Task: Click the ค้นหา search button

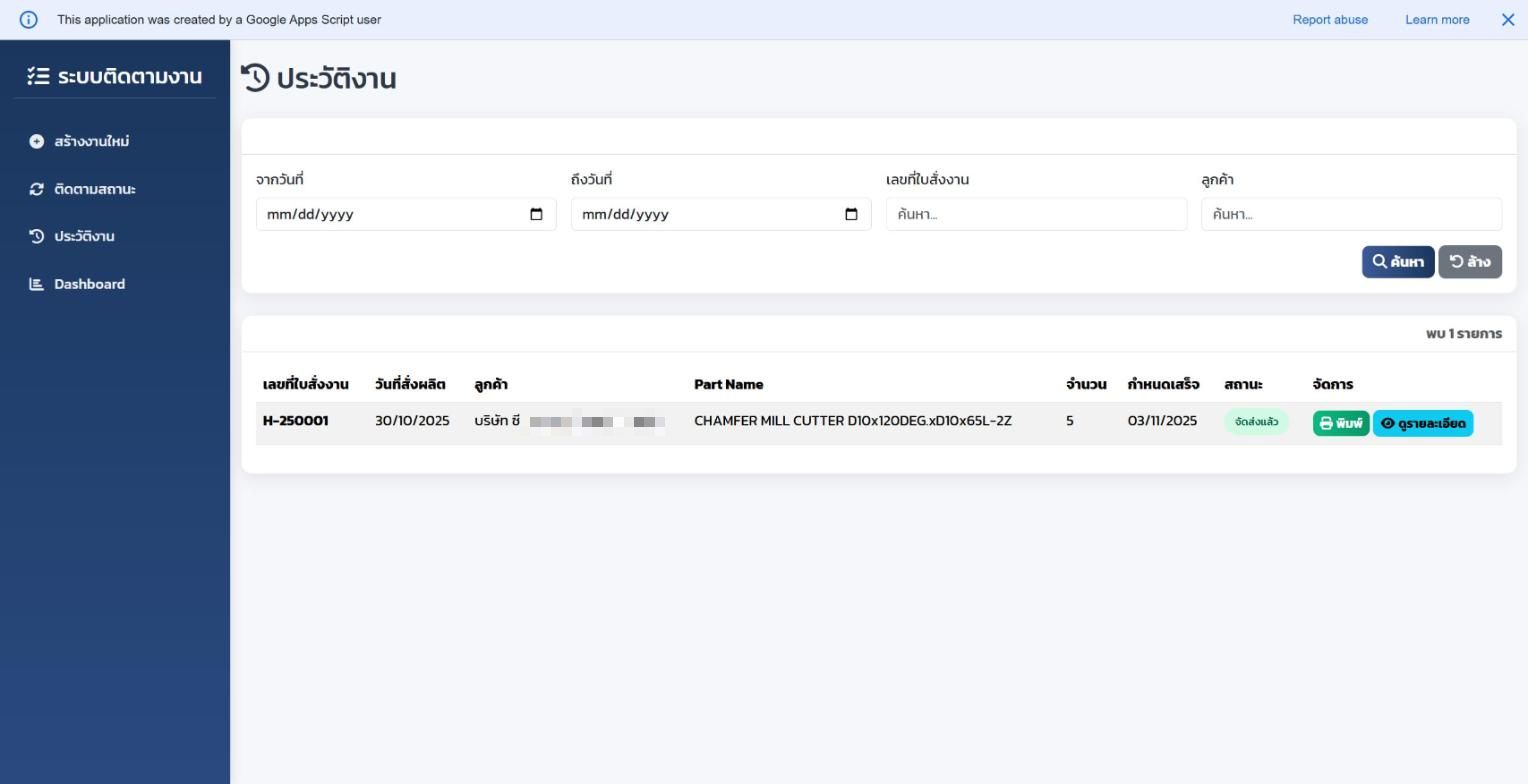Action: (1398, 262)
